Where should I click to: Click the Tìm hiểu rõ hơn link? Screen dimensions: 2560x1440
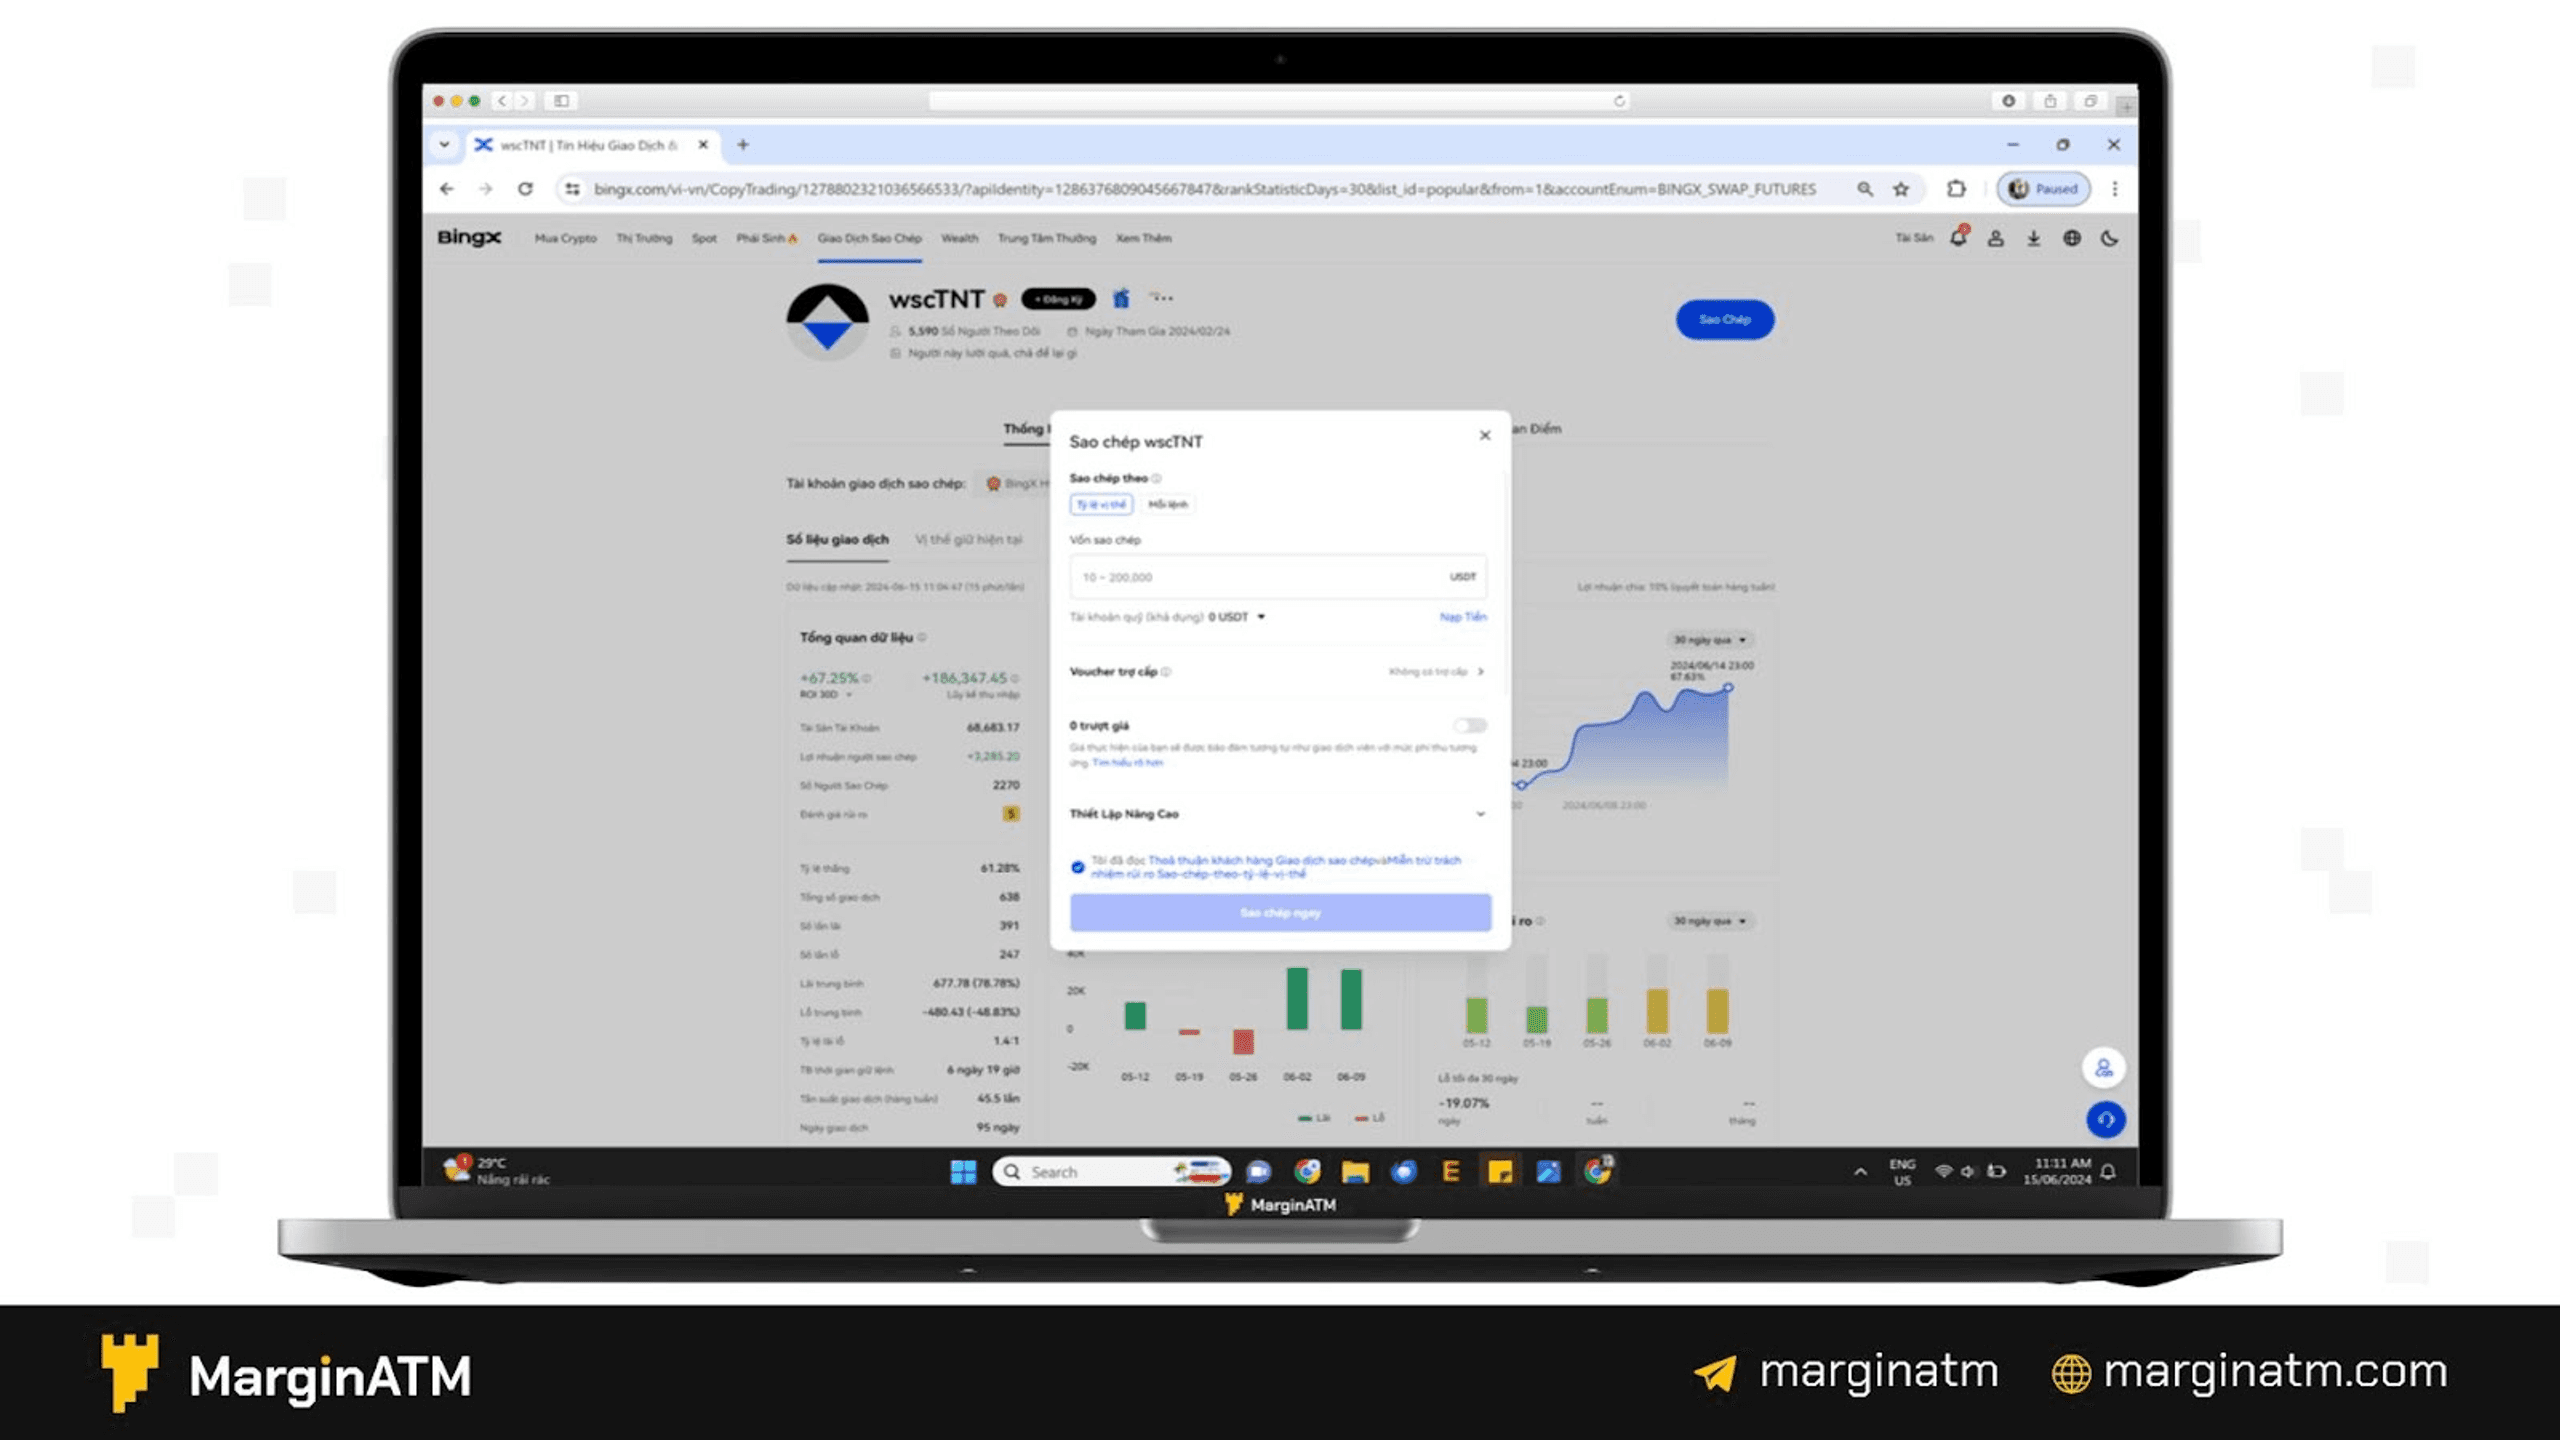[x=1127, y=763]
